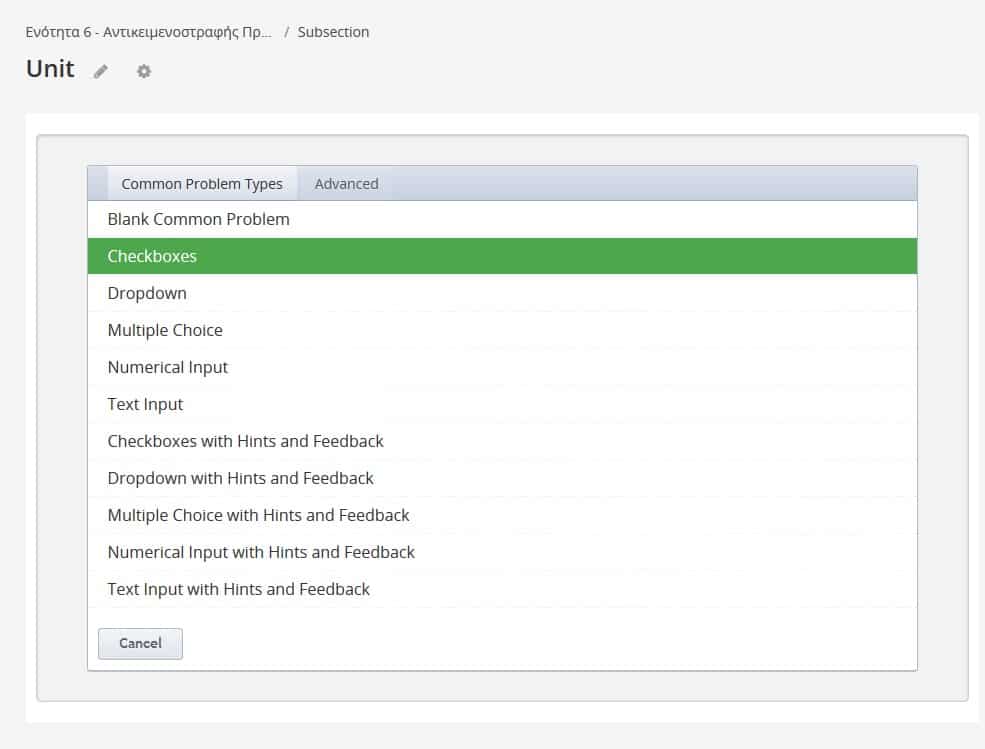Screen dimensions: 985x749
Task: Pick the Multiple Choice problem type
Action: coord(502,331)
